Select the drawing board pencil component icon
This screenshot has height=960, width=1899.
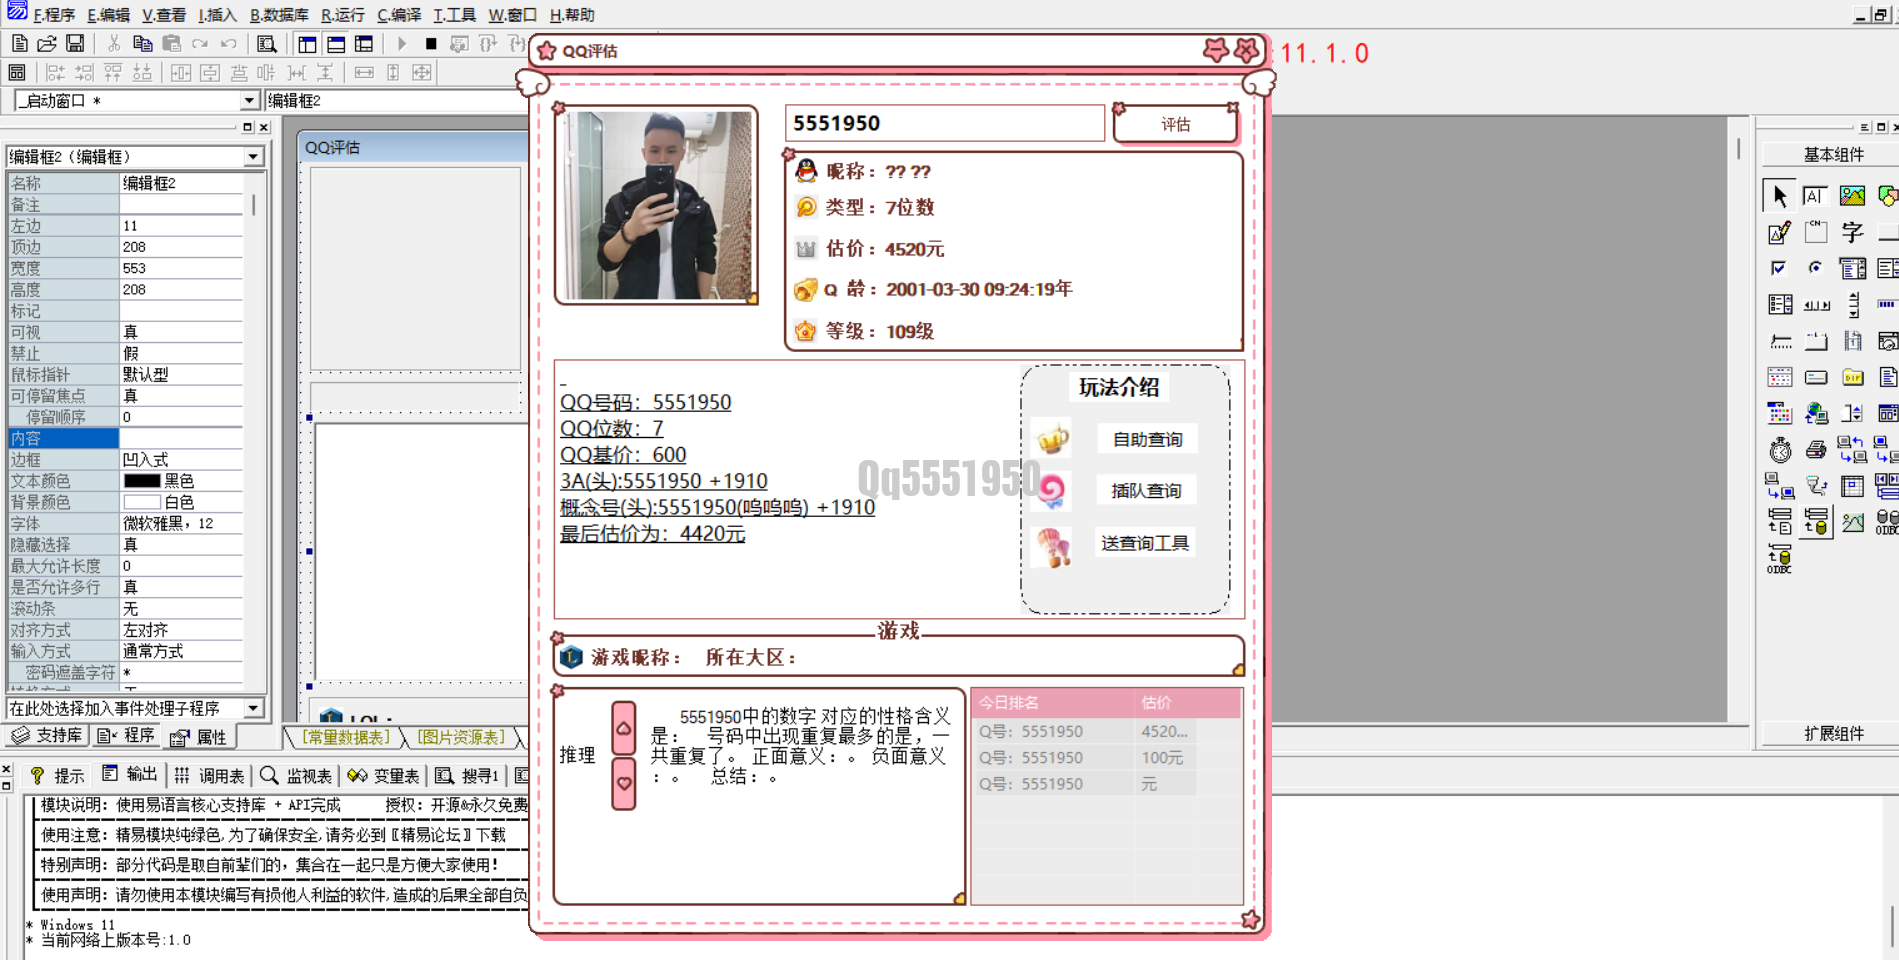(x=1779, y=232)
